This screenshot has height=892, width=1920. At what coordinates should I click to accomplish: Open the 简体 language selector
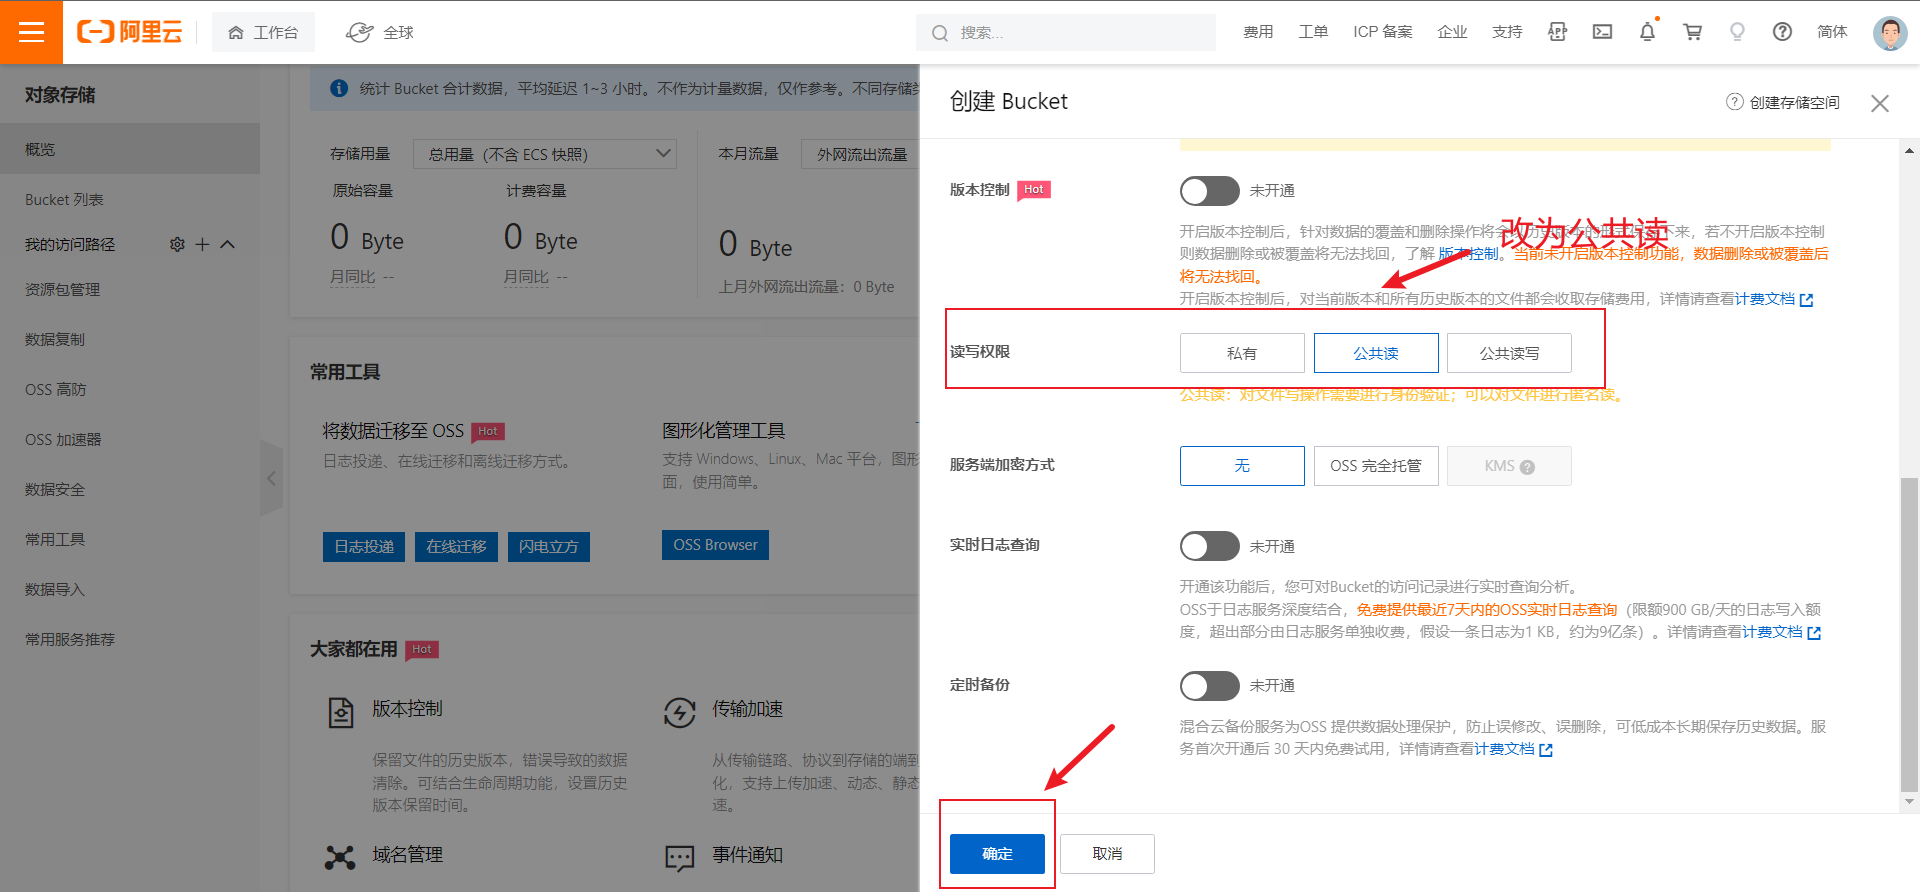point(1831,32)
